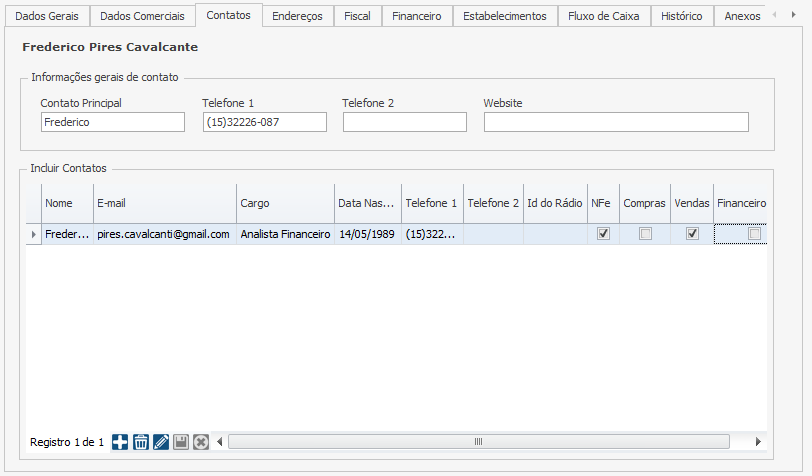
Task: Delete the selected contact using the trash icon
Action: coord(141,442)
